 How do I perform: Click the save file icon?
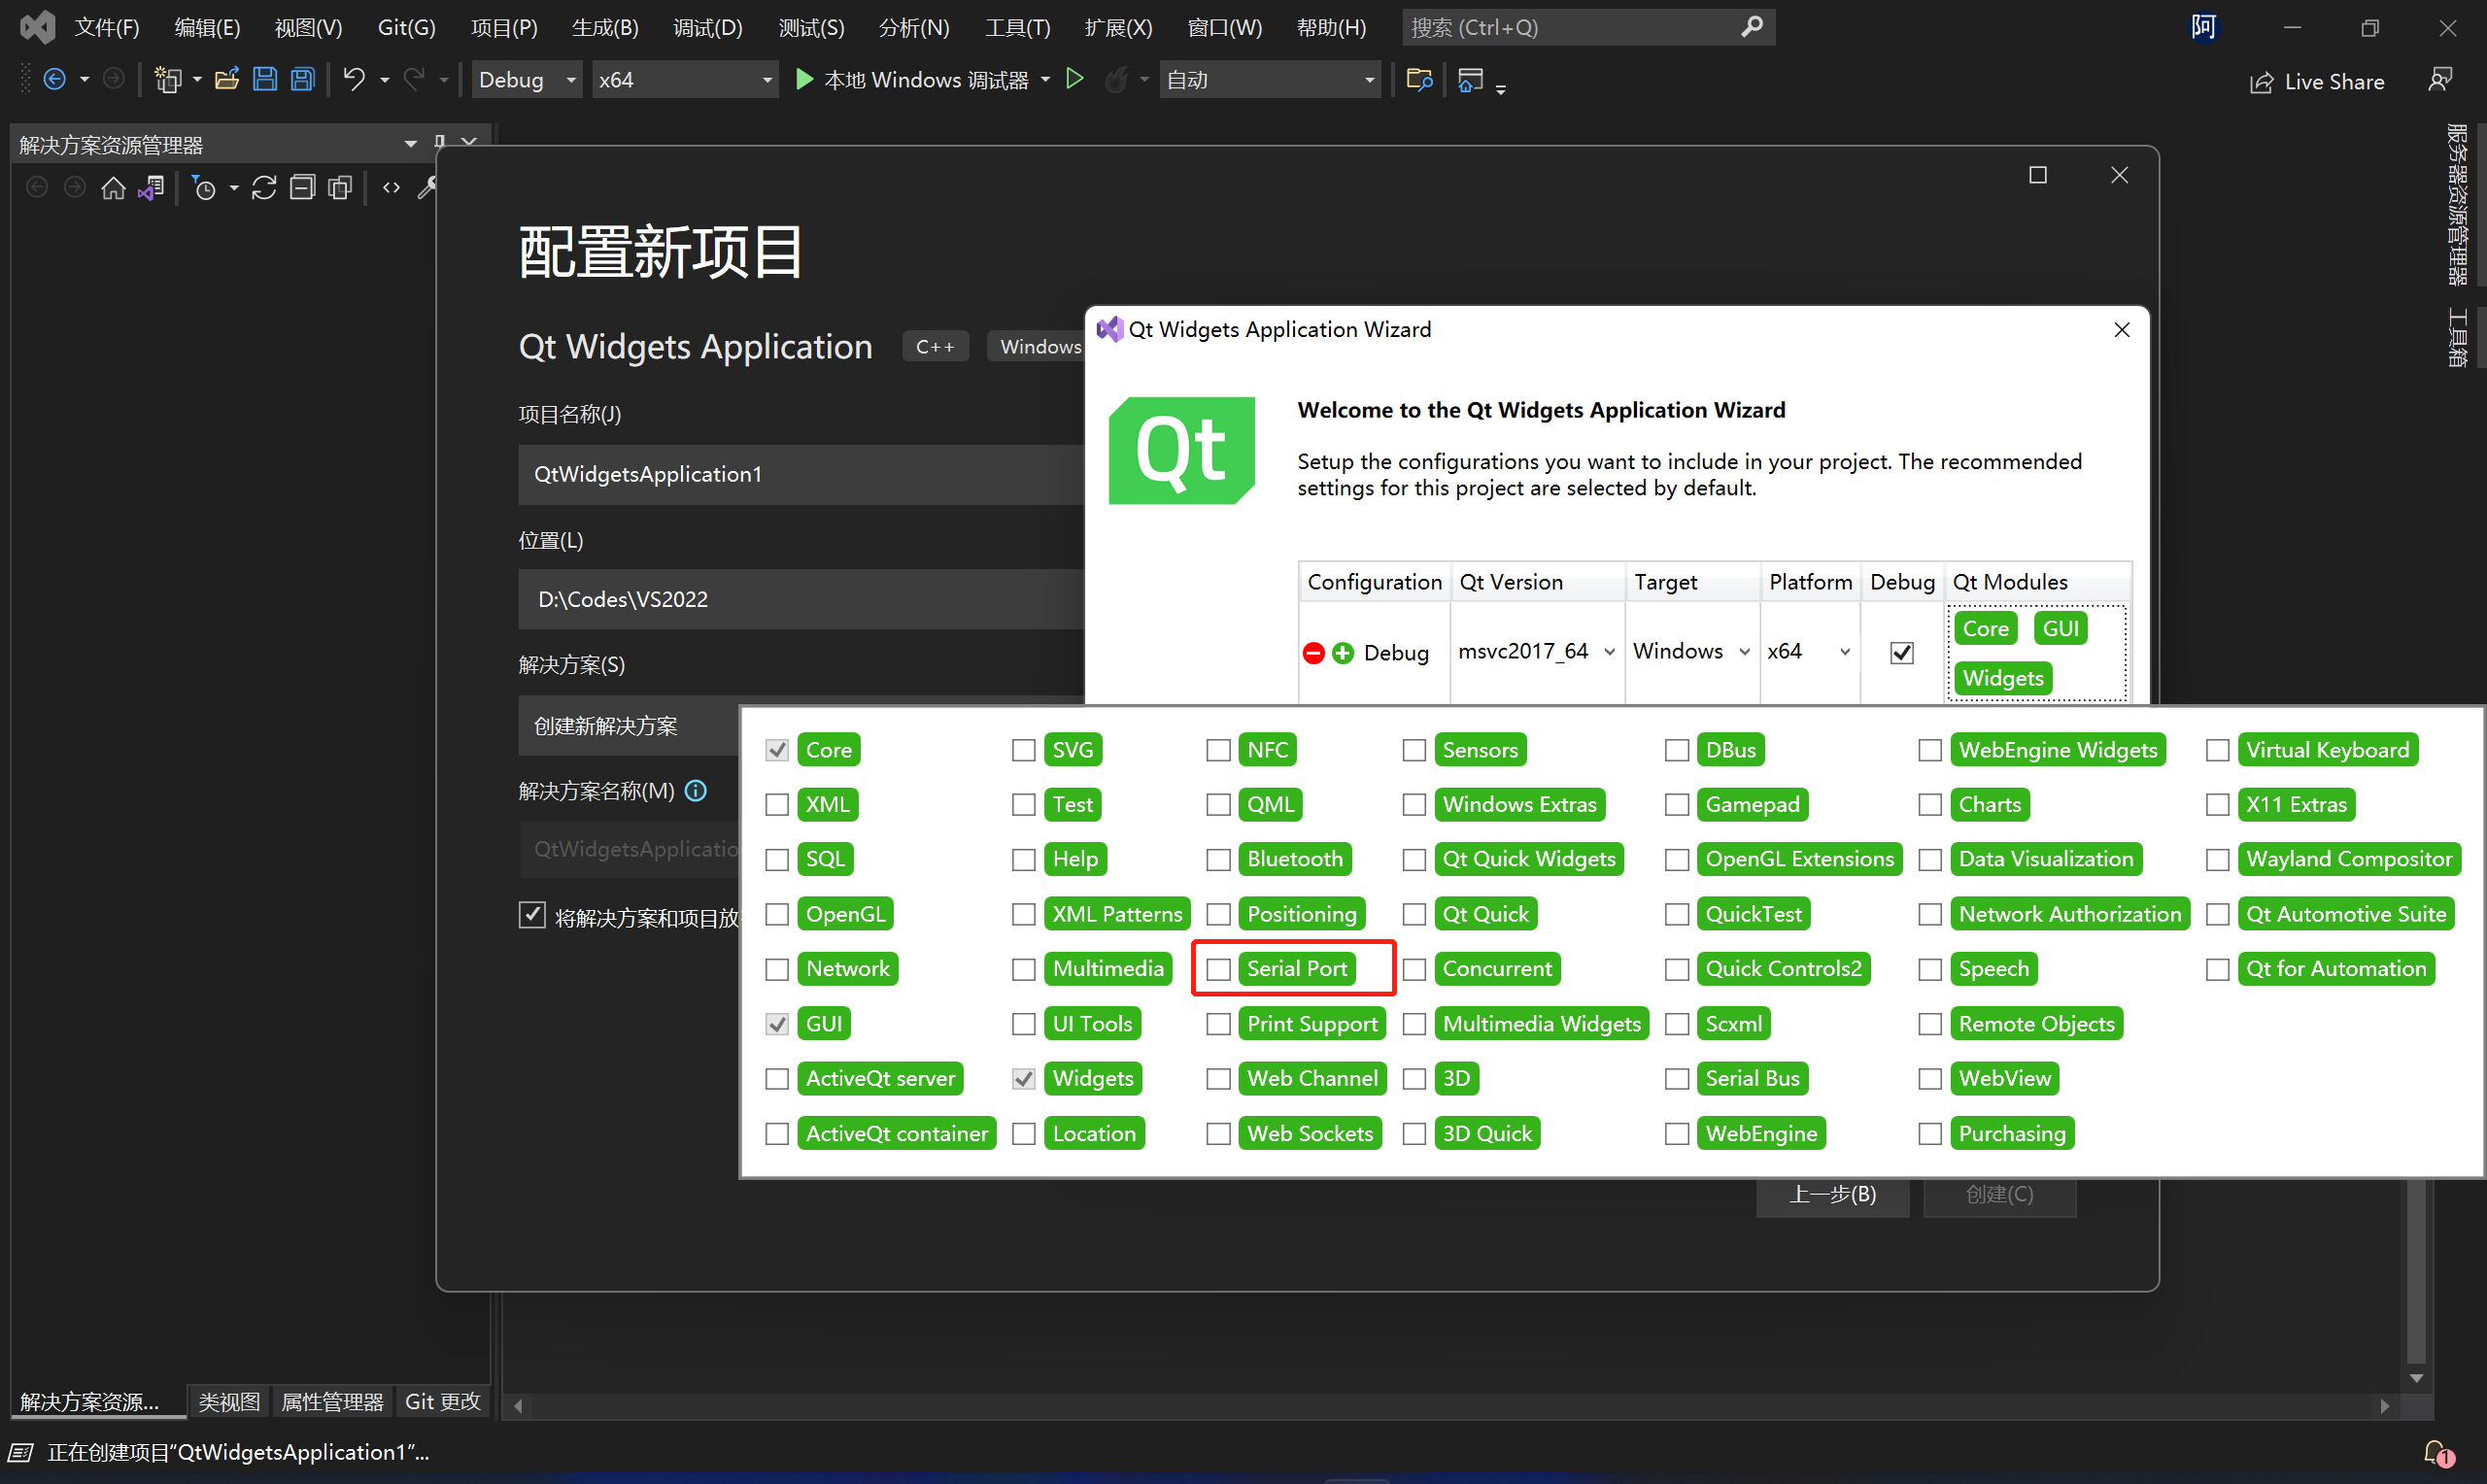pyautogui.click(x=265, y=79)
